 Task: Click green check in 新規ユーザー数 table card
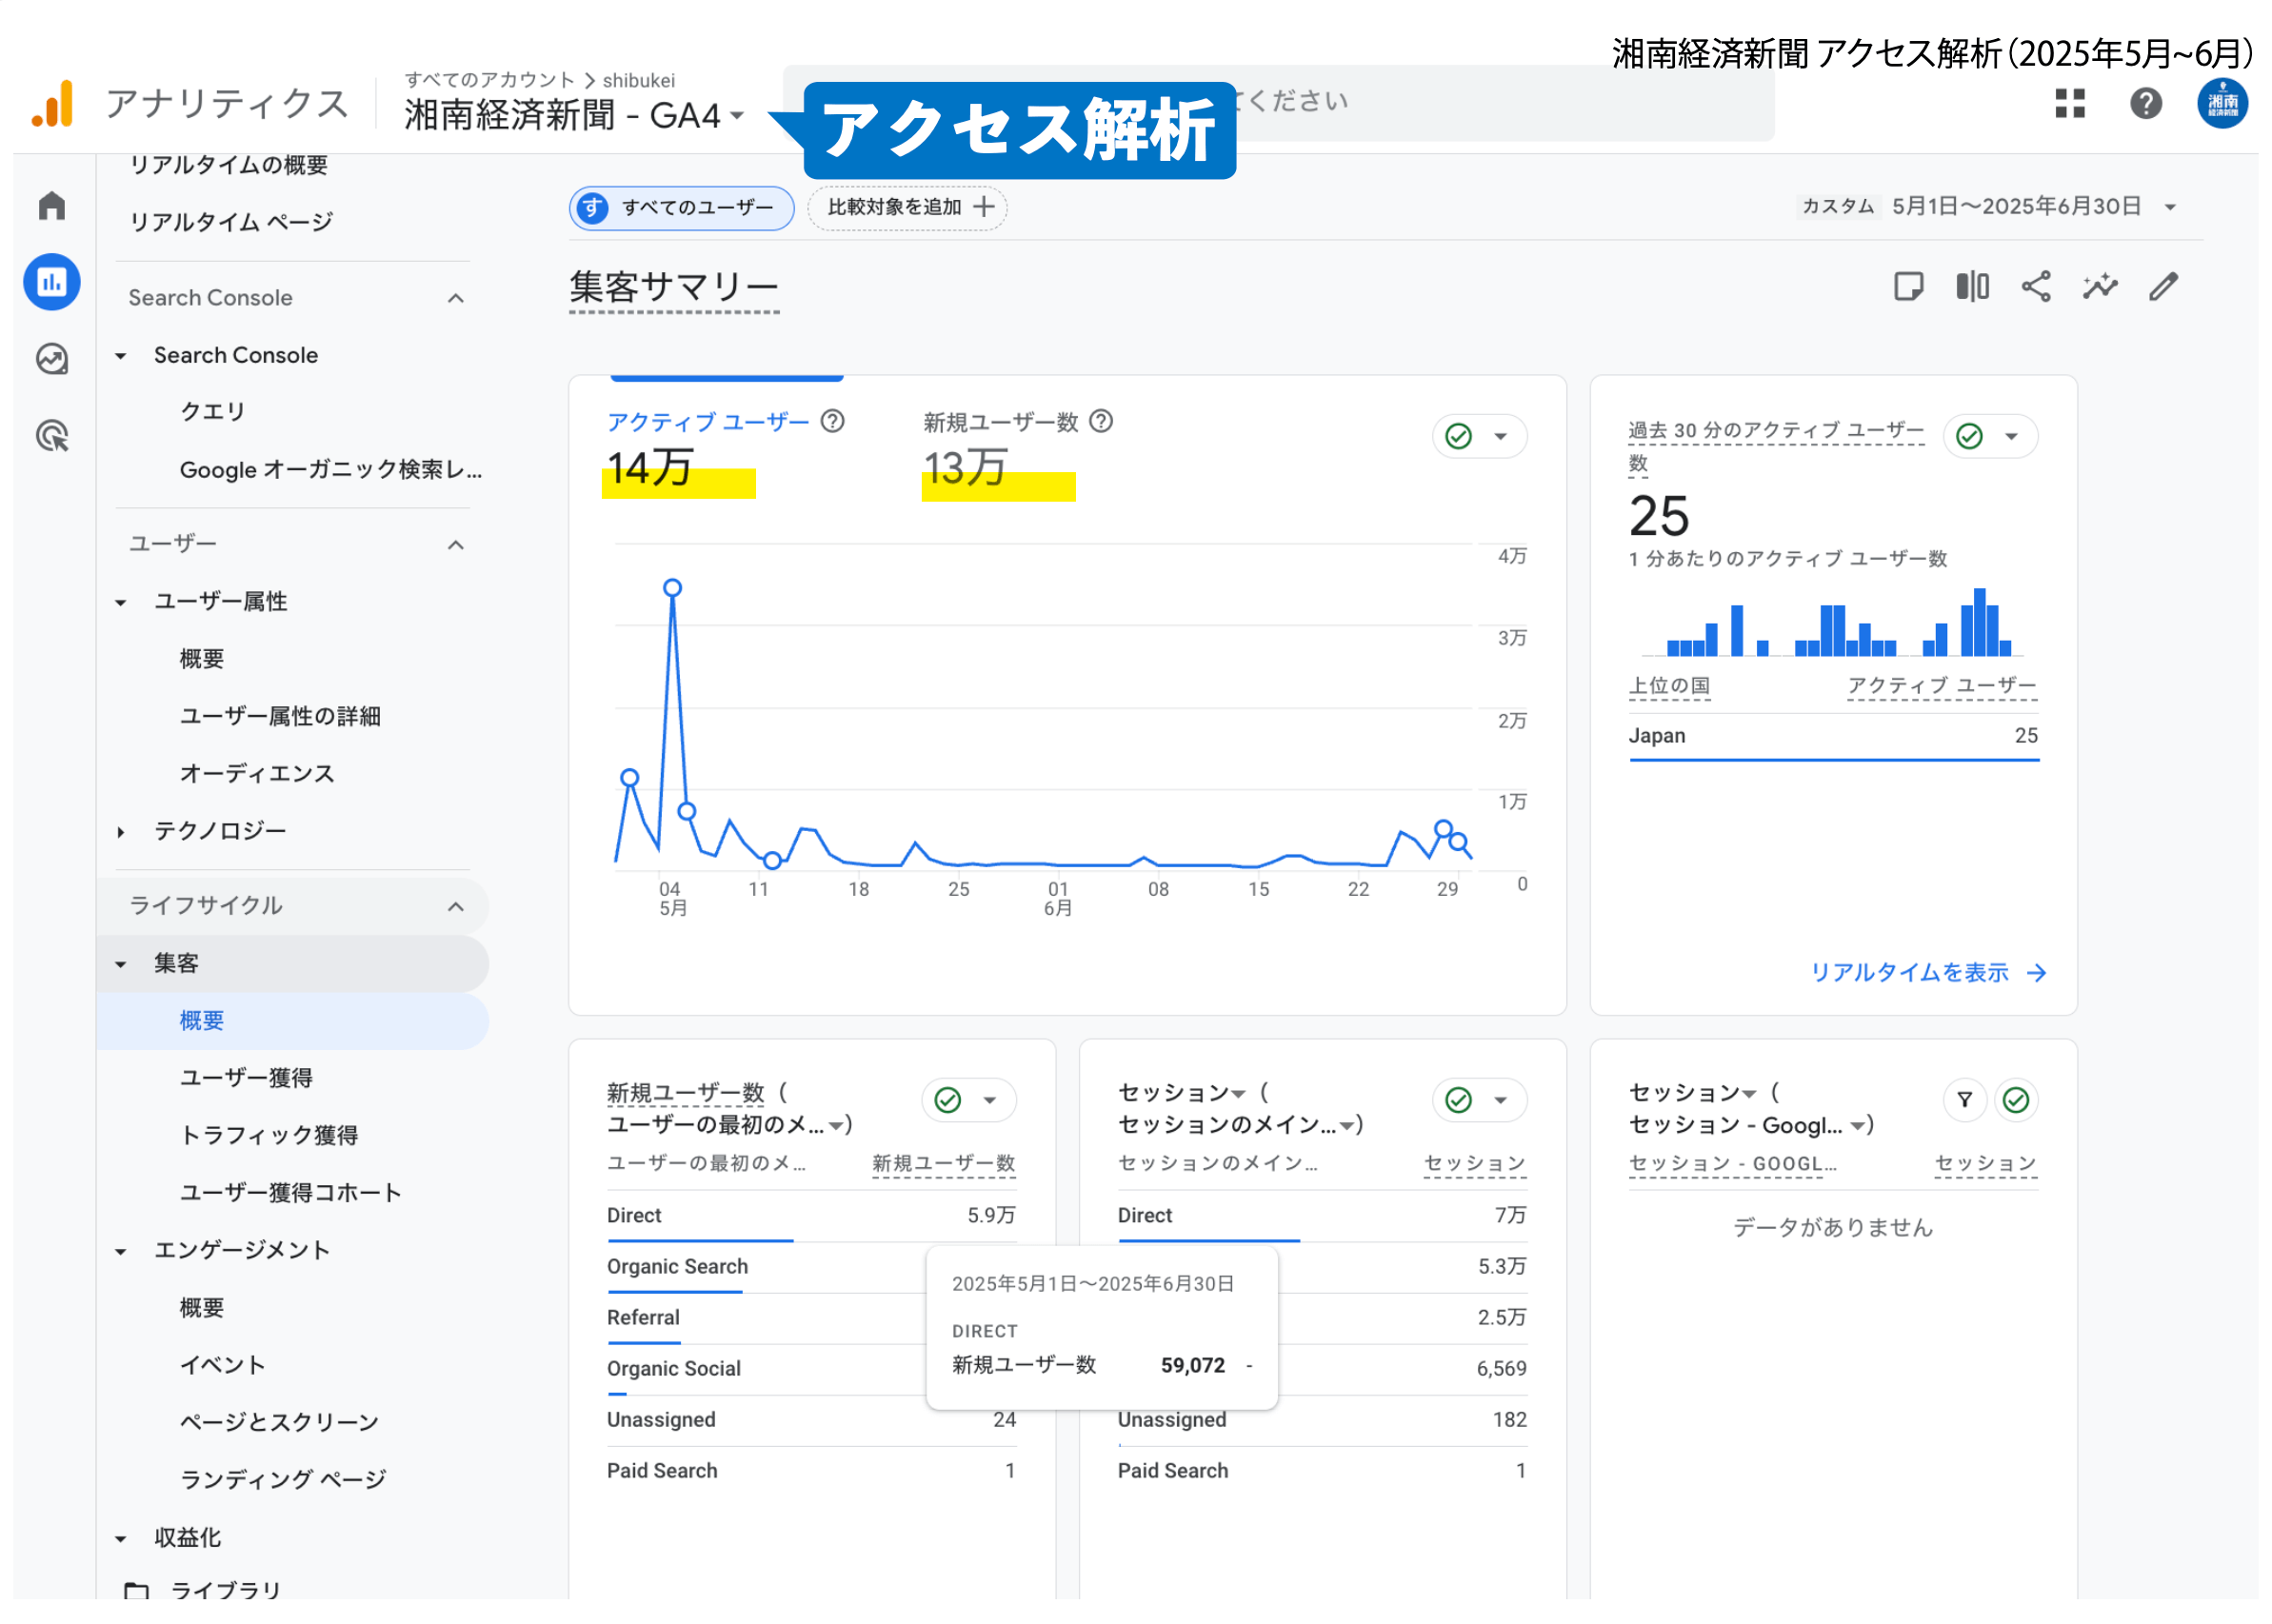pyautogui.click(x=948, y=1100)
